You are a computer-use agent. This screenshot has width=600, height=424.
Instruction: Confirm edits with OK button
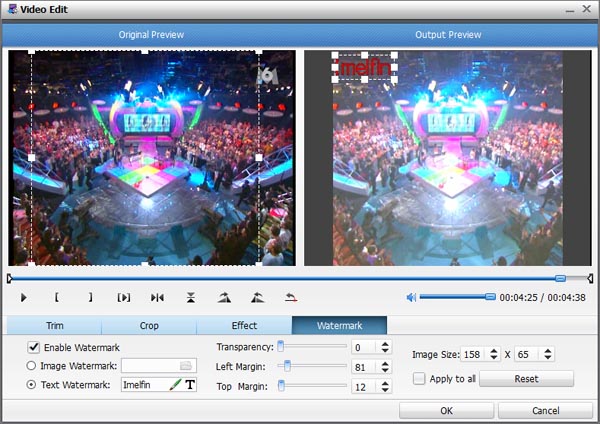[446, 411]
